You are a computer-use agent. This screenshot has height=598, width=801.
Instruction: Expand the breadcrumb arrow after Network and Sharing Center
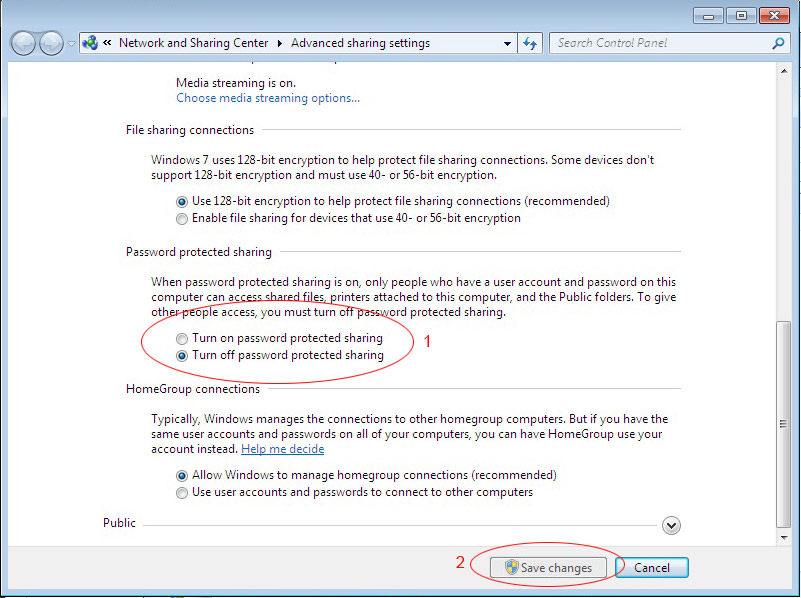[x=279, y=43]
